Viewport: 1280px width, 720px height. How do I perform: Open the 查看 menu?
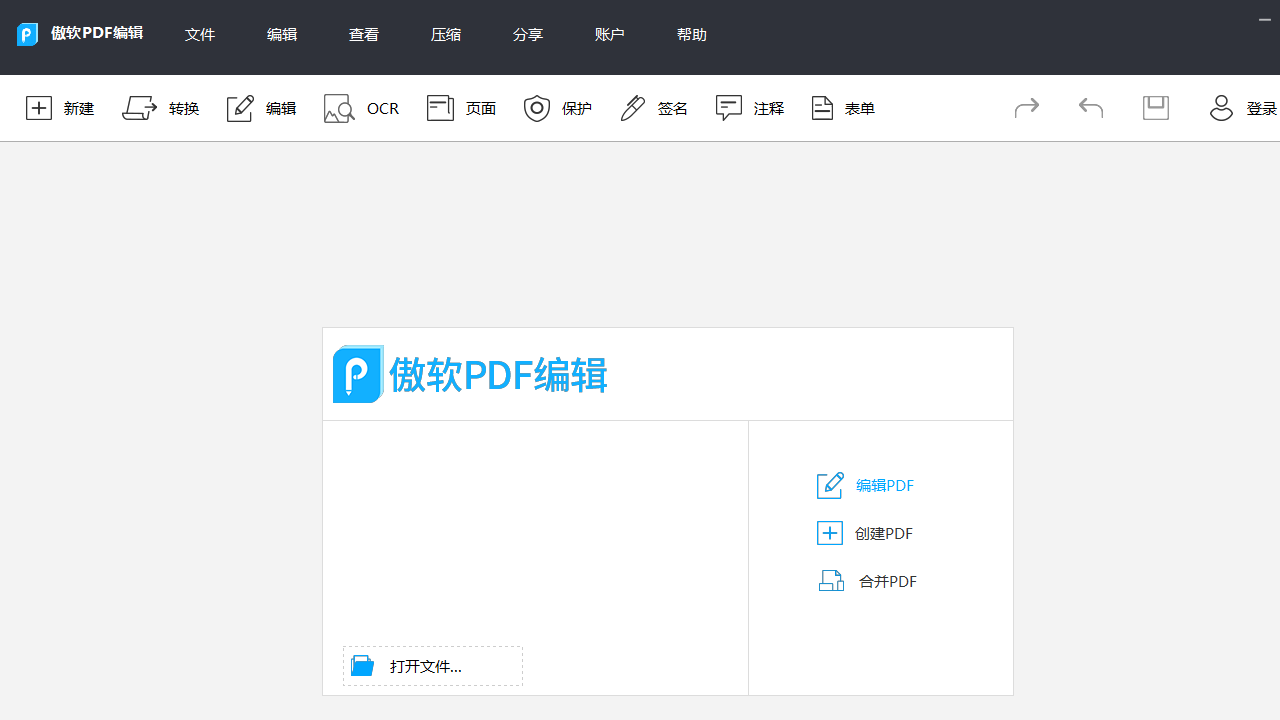pyautogui.click(x=364, y=34)
